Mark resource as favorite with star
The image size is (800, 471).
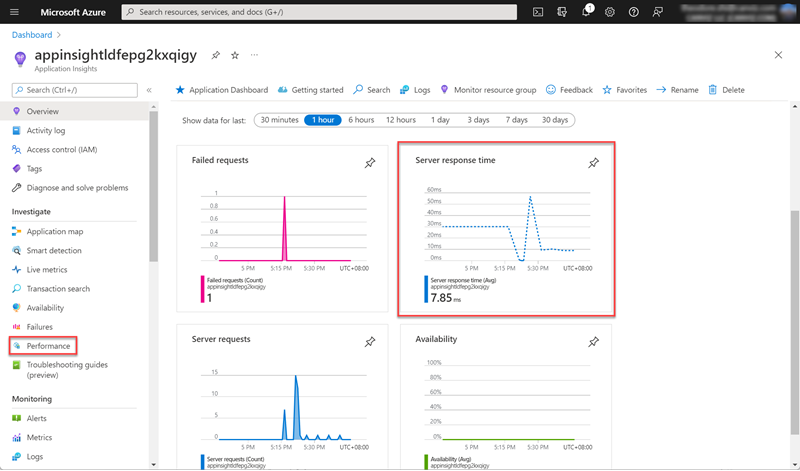(235, 55)
